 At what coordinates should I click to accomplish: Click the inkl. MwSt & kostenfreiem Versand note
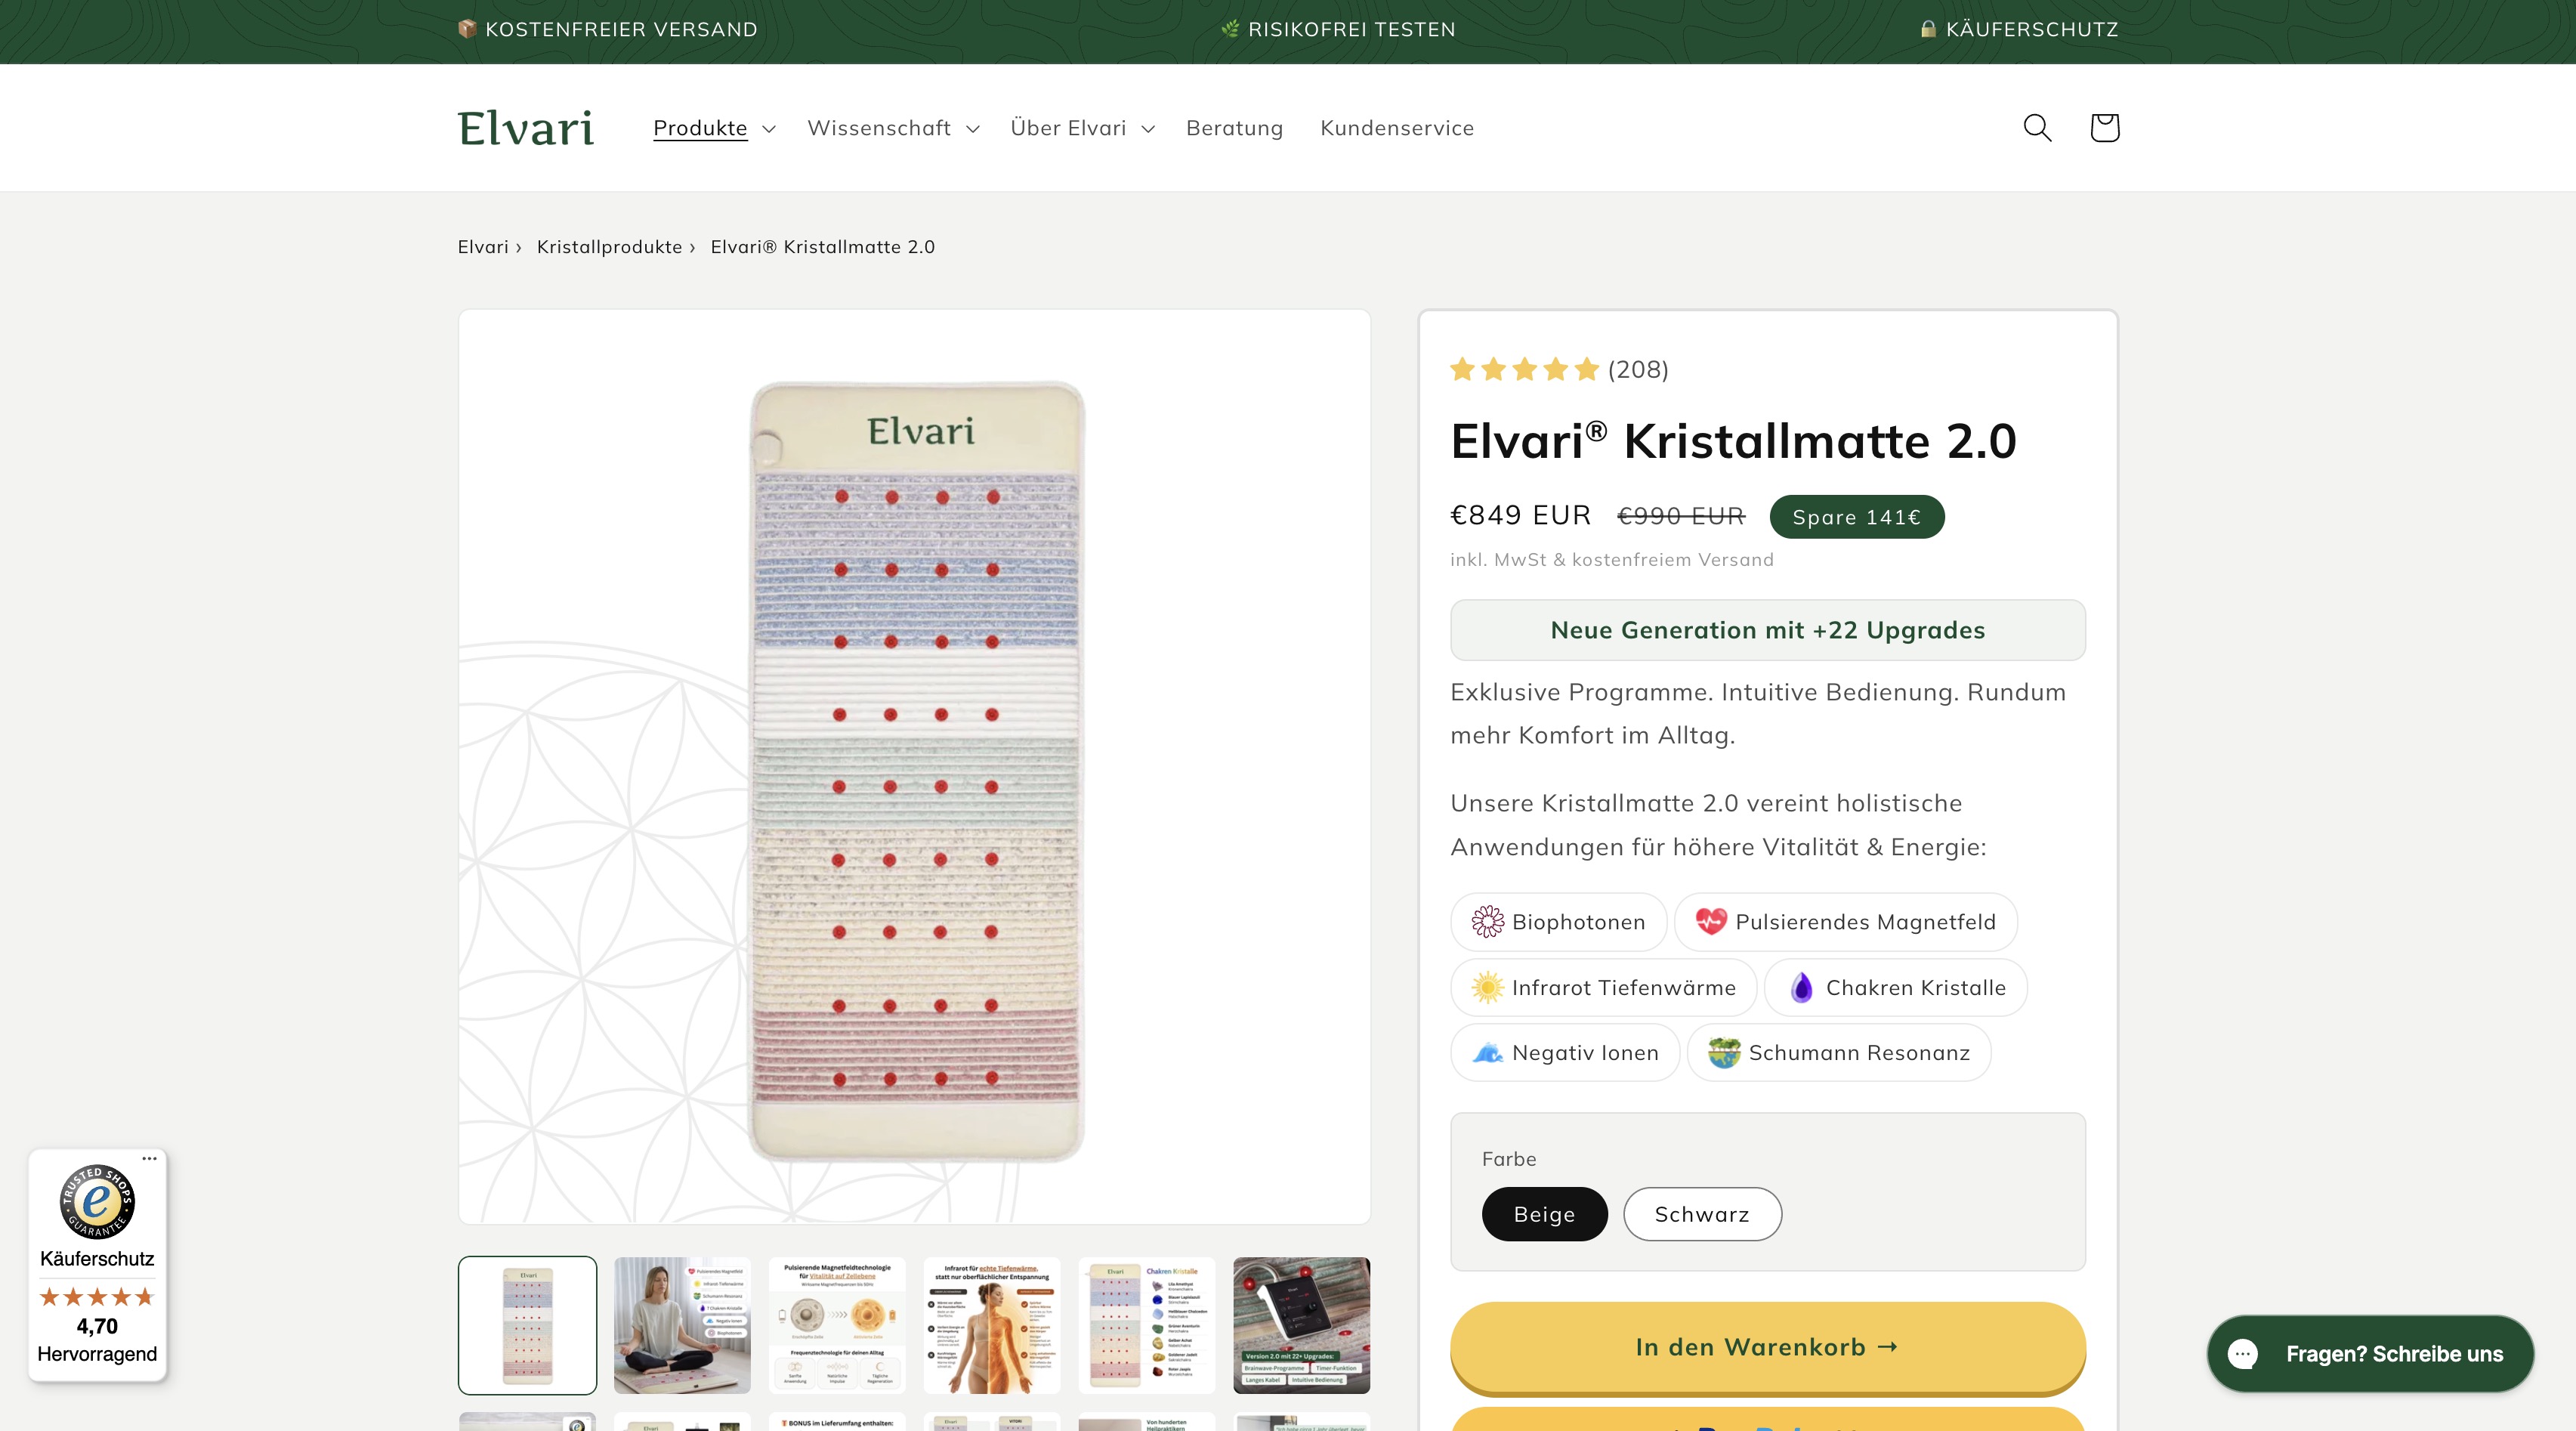click(1612, 560)
